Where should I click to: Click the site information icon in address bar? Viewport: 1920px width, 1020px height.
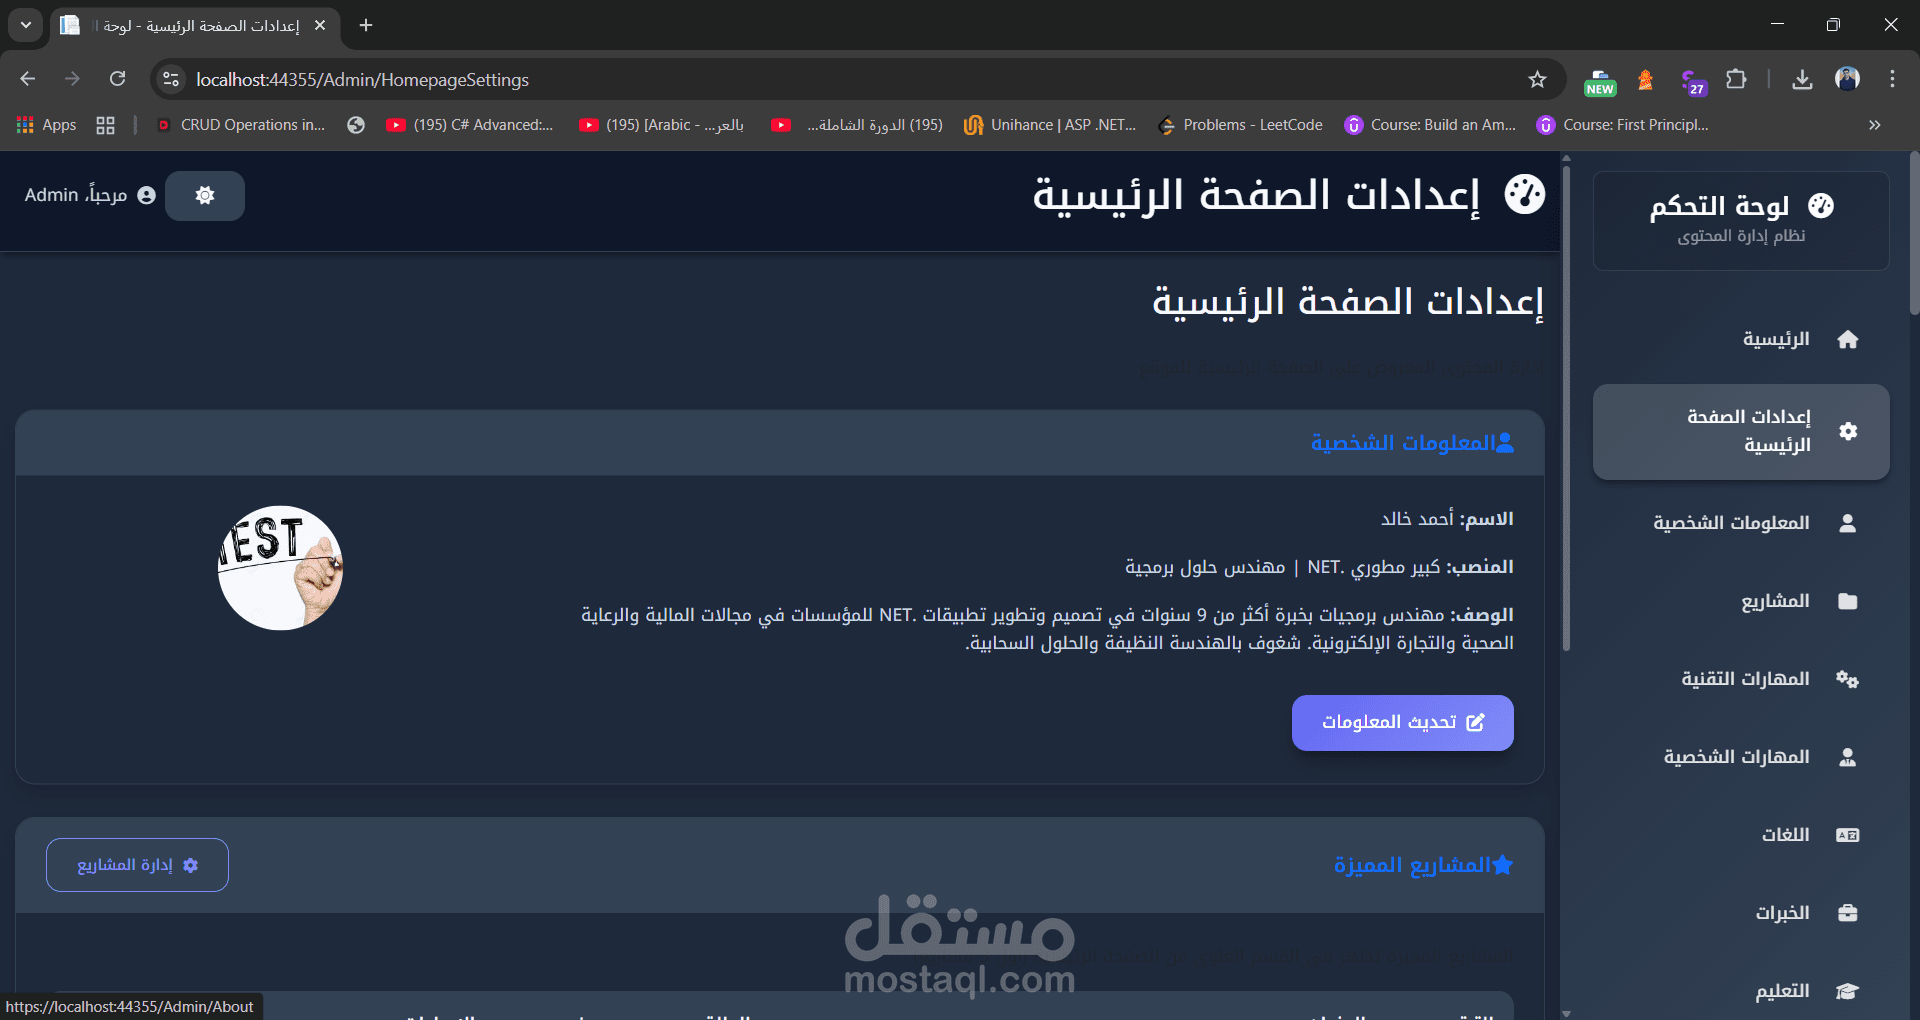tap(171, 79)
